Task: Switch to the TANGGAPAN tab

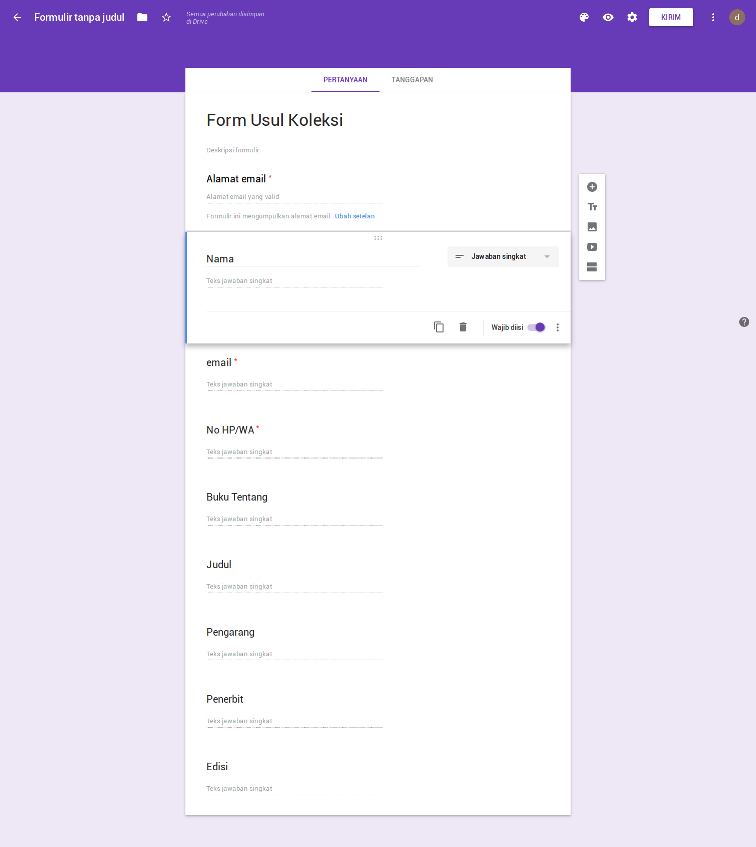Action: [412, 79]
